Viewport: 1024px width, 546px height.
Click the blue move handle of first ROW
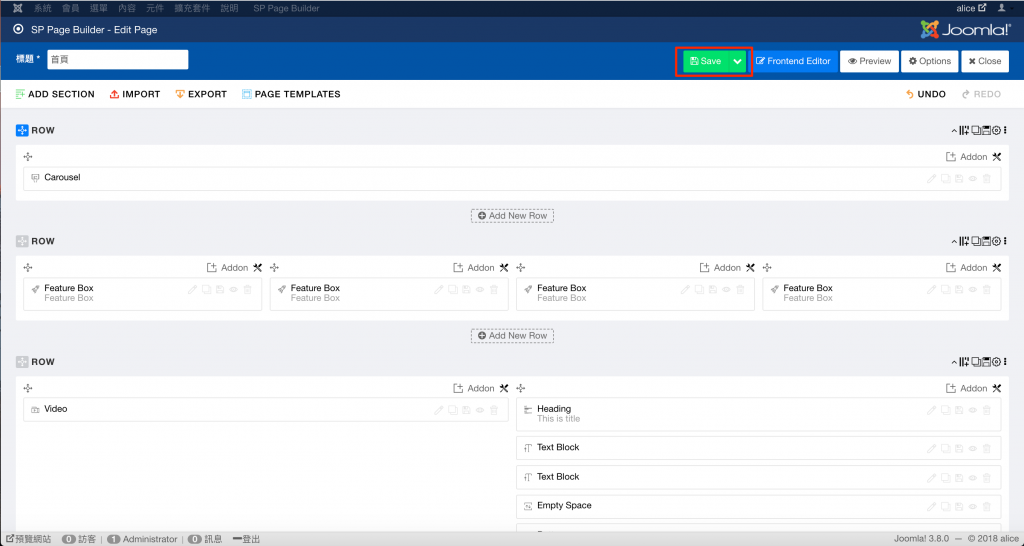(22, 131)
